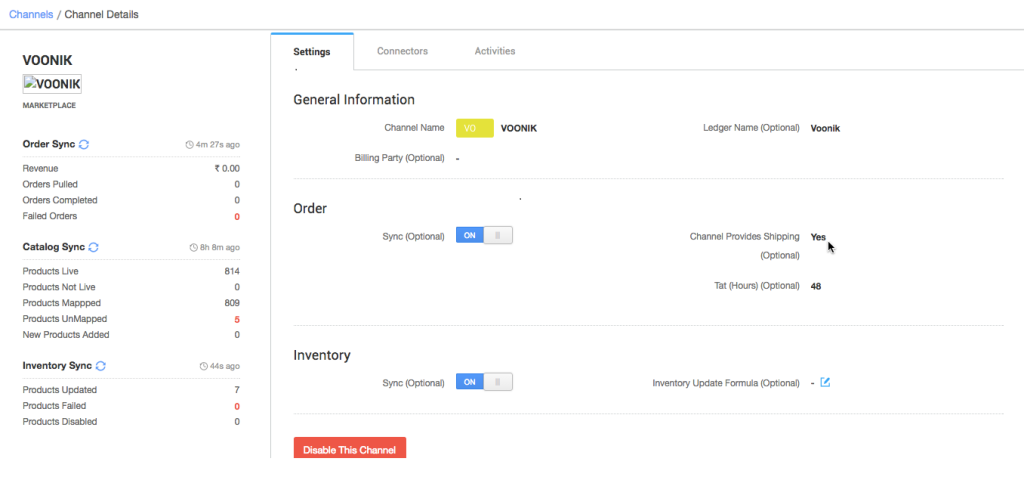Click Products Updated value 7
1024x480 pixels.
coord(237,390)
